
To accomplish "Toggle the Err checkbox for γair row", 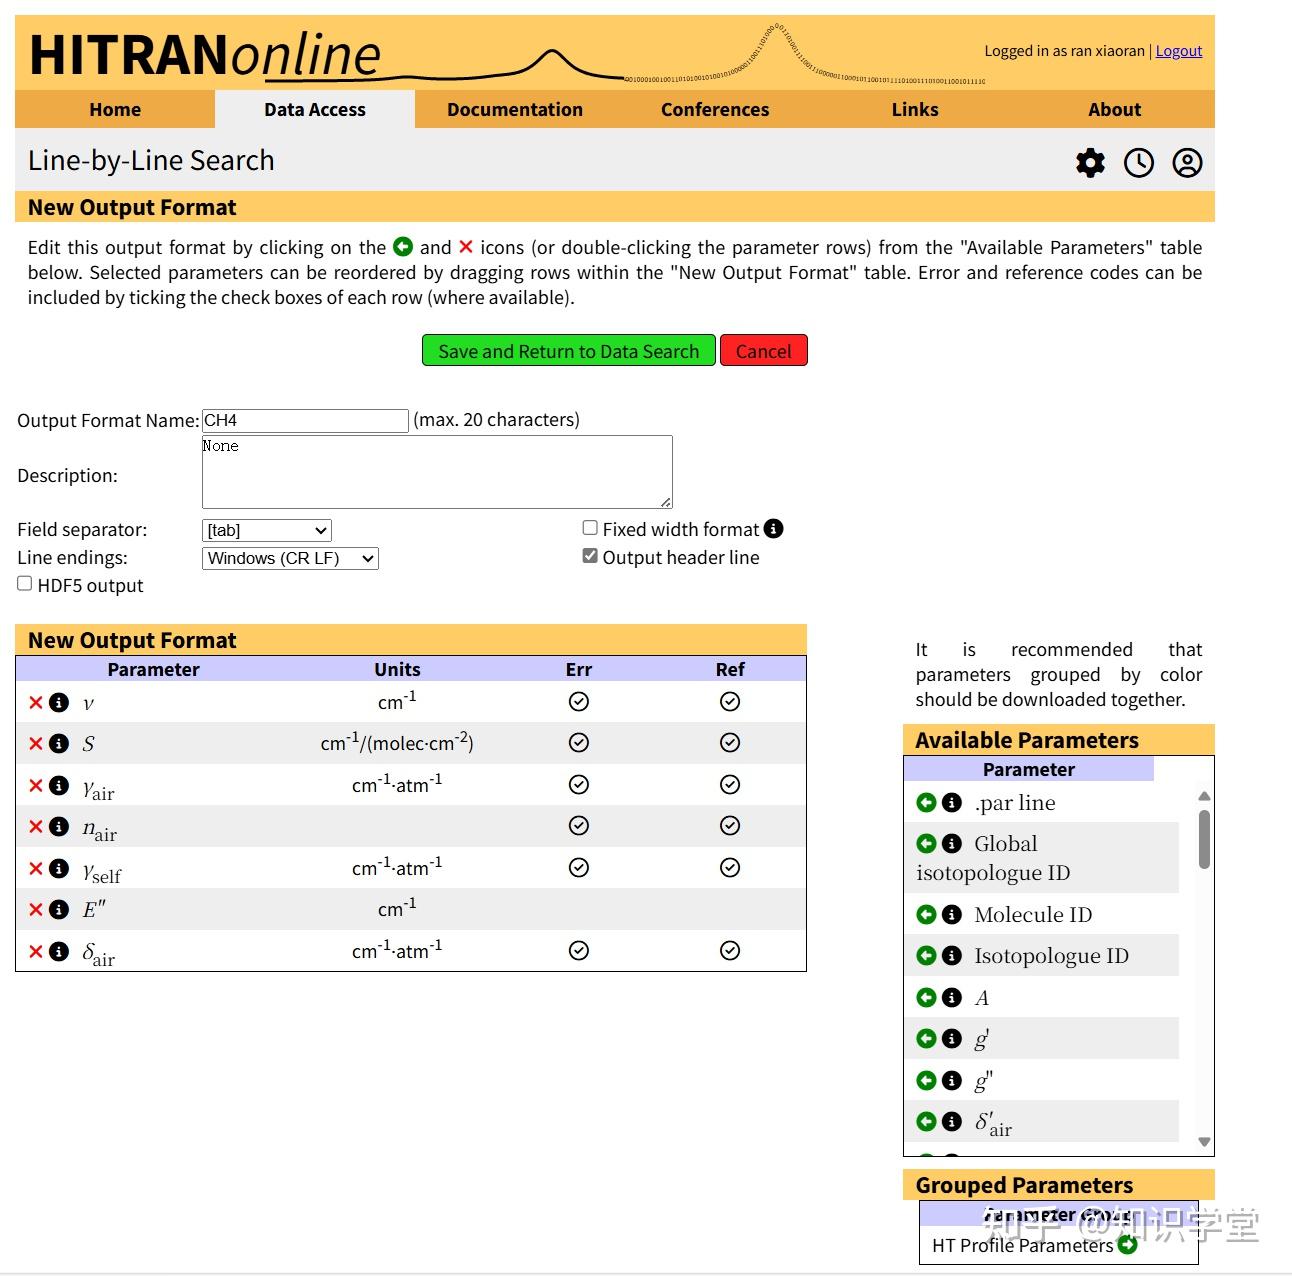I will (x=578, y=784).
